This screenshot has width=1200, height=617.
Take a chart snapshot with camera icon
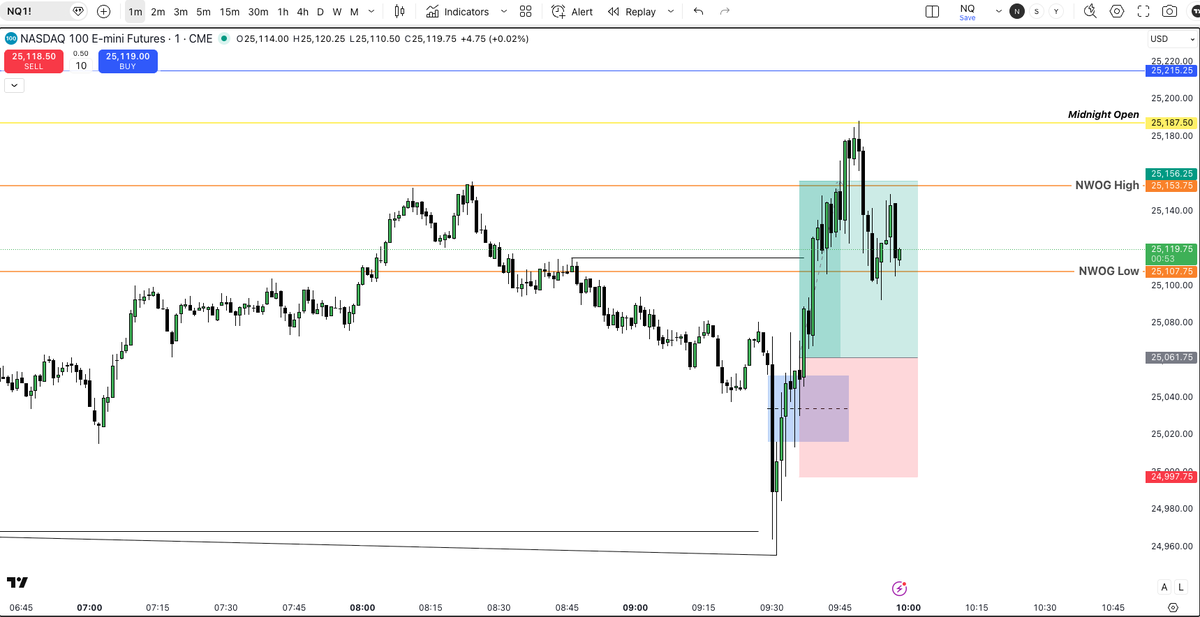coord(1169,12)
